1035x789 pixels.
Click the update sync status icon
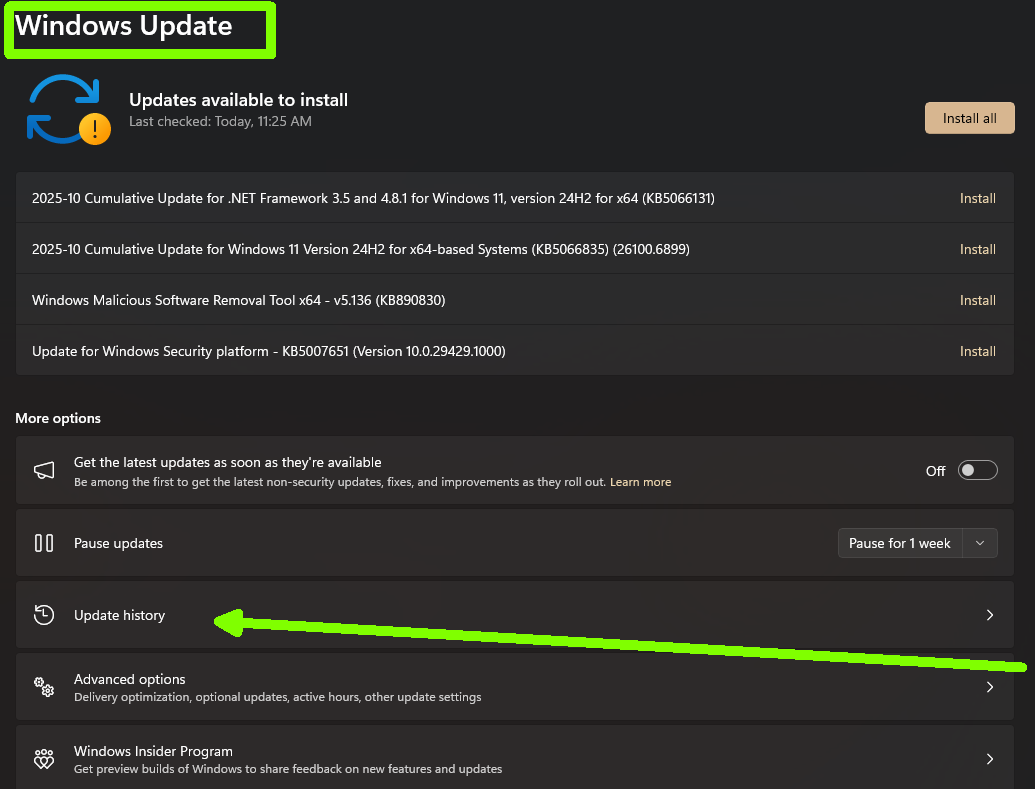pyautogui.click(x=68, y=110)
